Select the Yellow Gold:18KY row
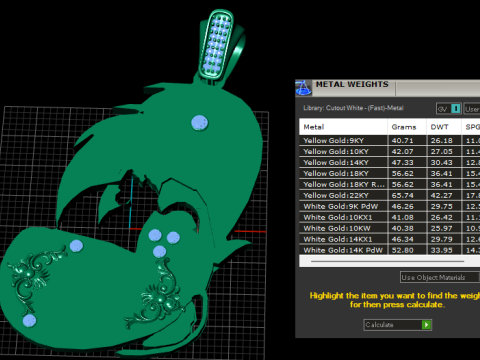Viewport: 480px width, 360px height. click(x=389, y=173)
